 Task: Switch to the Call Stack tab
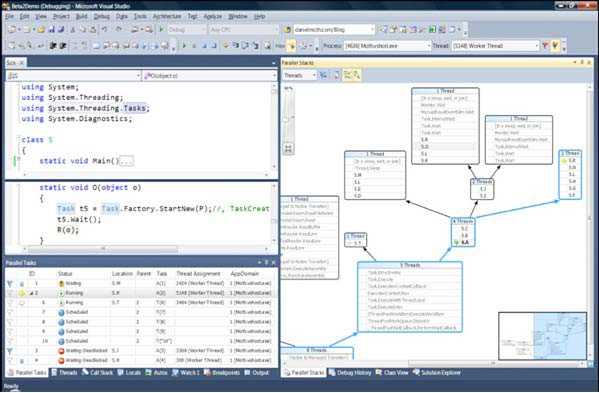click(97, 372)
